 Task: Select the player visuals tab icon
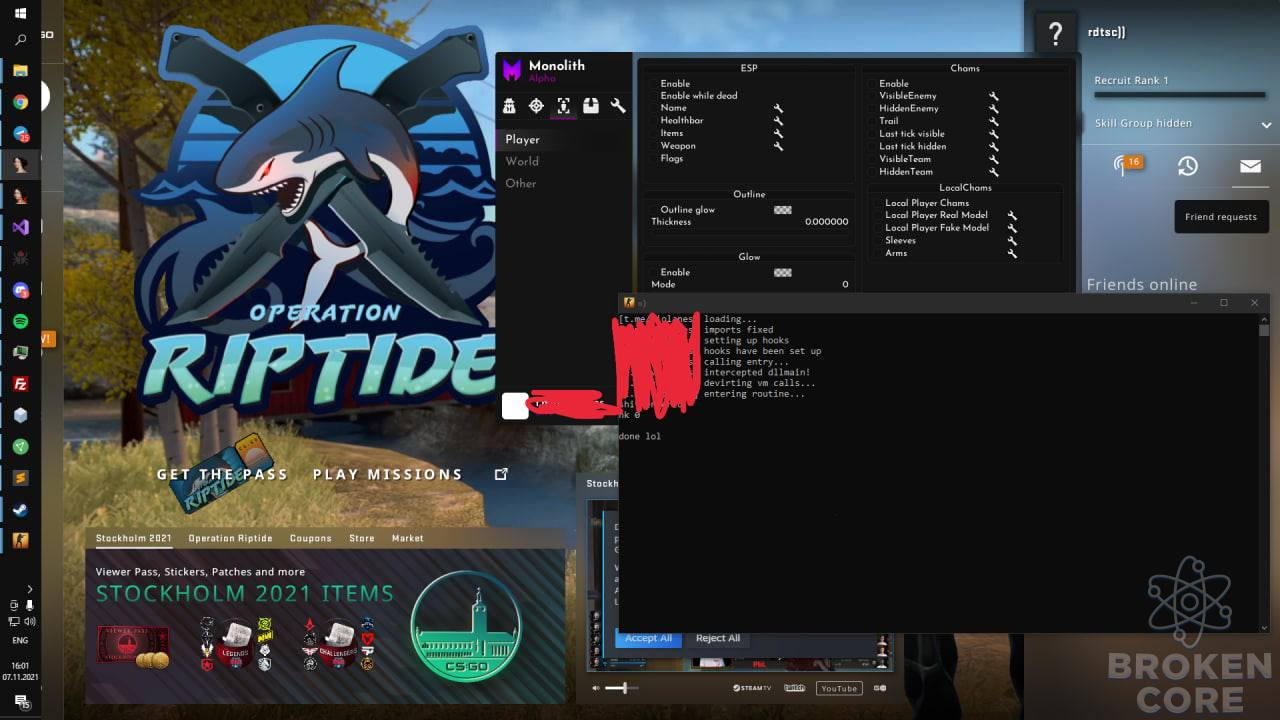click(563, 105)
